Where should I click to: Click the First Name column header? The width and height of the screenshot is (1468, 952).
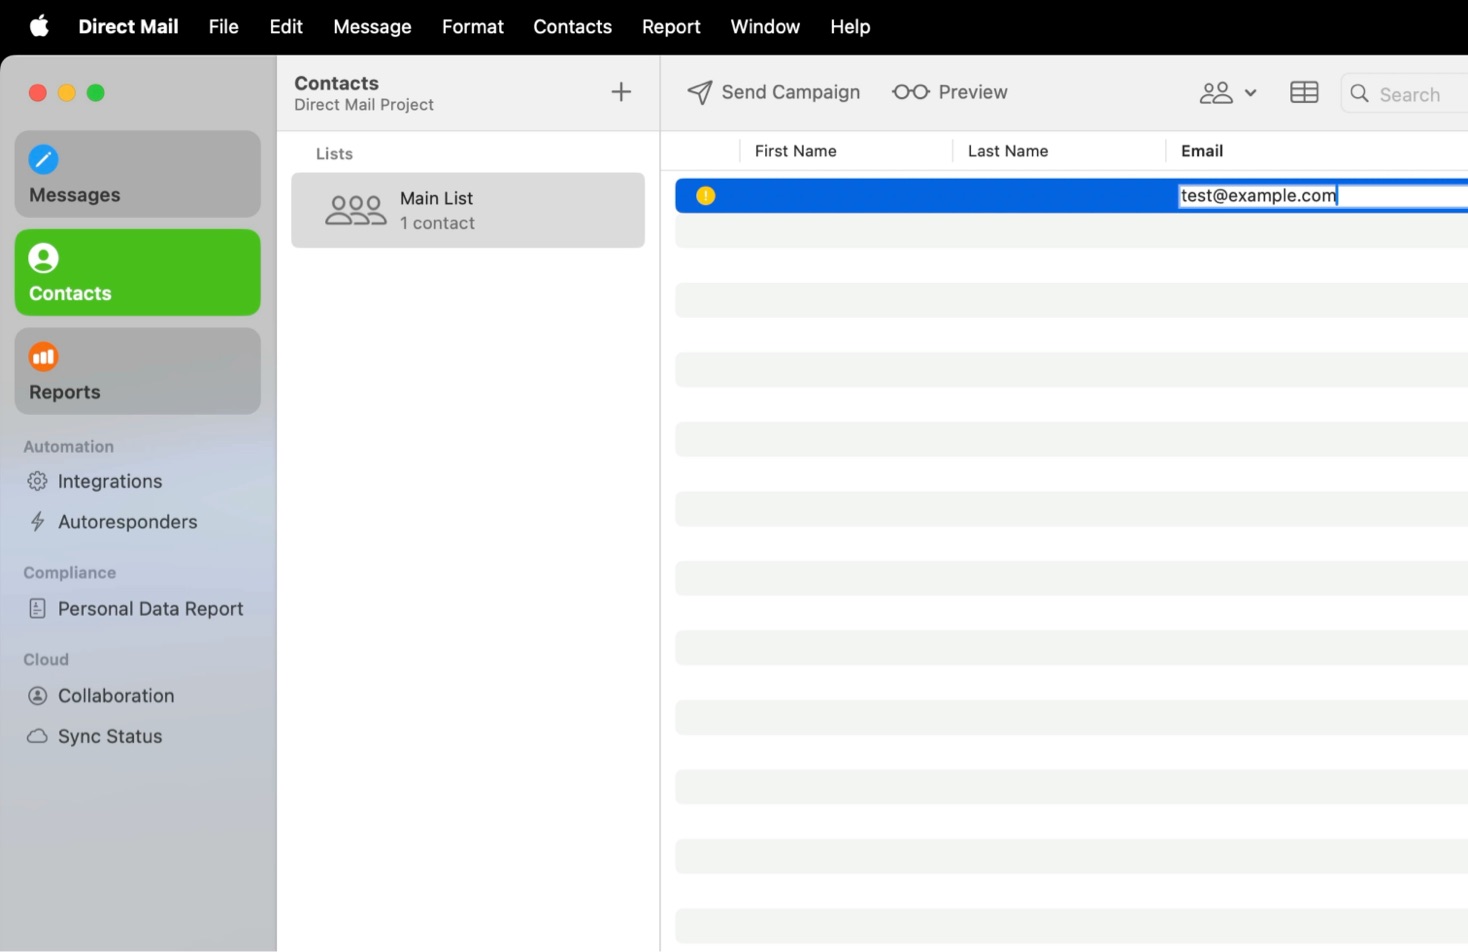tap(795, 151)
